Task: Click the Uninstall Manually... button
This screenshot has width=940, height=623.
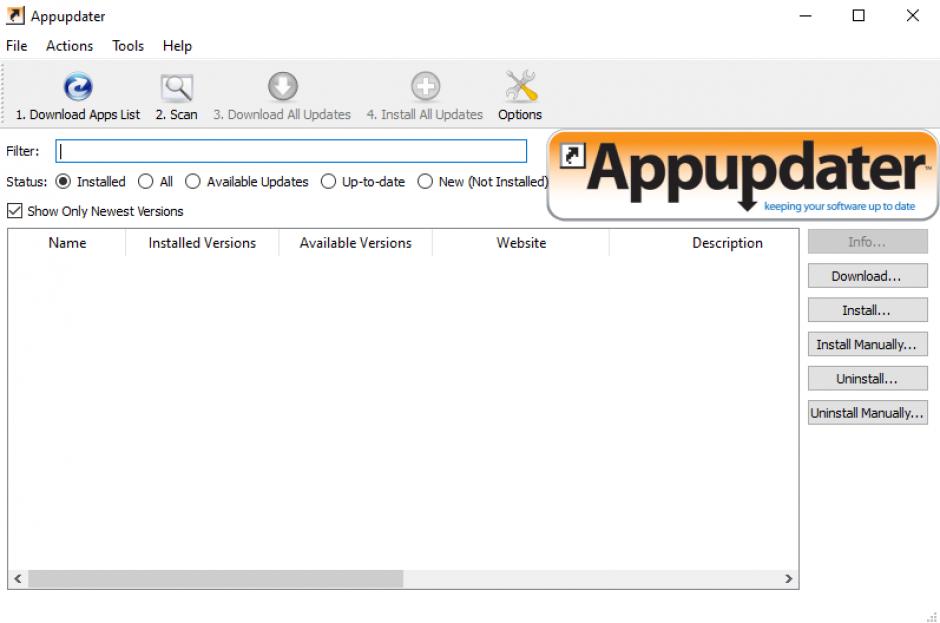Action: click(x=867, y=413)
